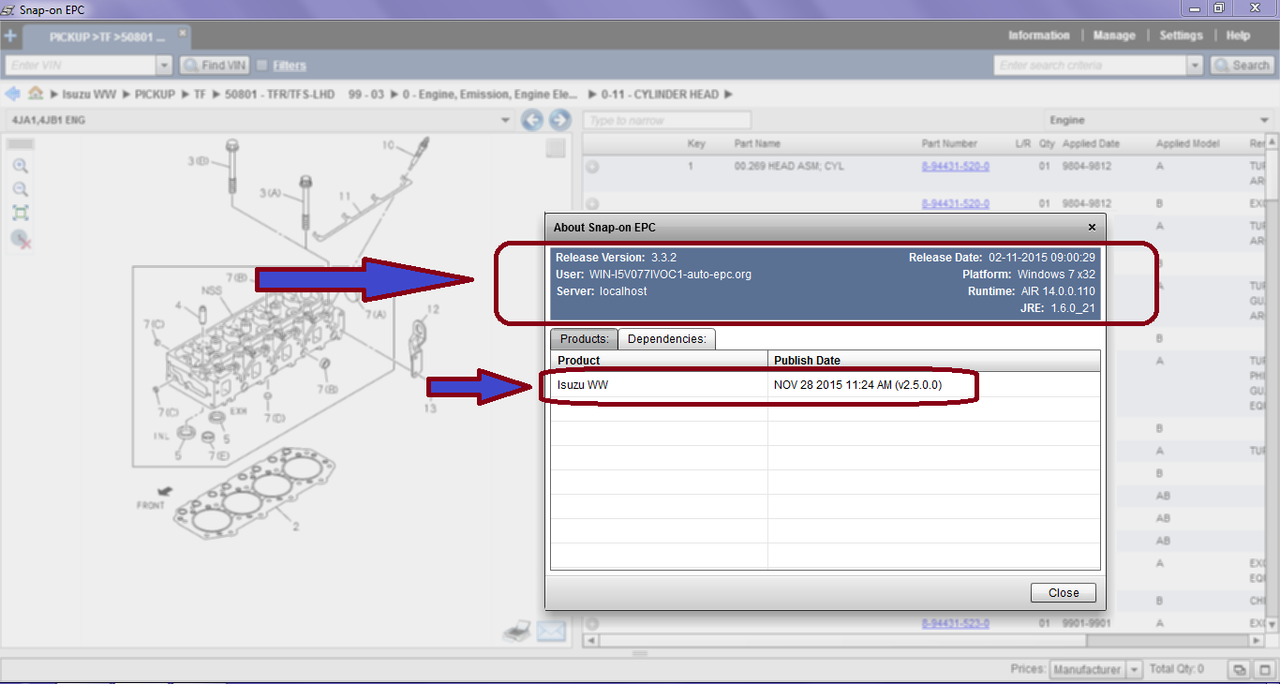Close the PICKUP >TF >50801 tab

pyautogui.click(x=183, y=32)
